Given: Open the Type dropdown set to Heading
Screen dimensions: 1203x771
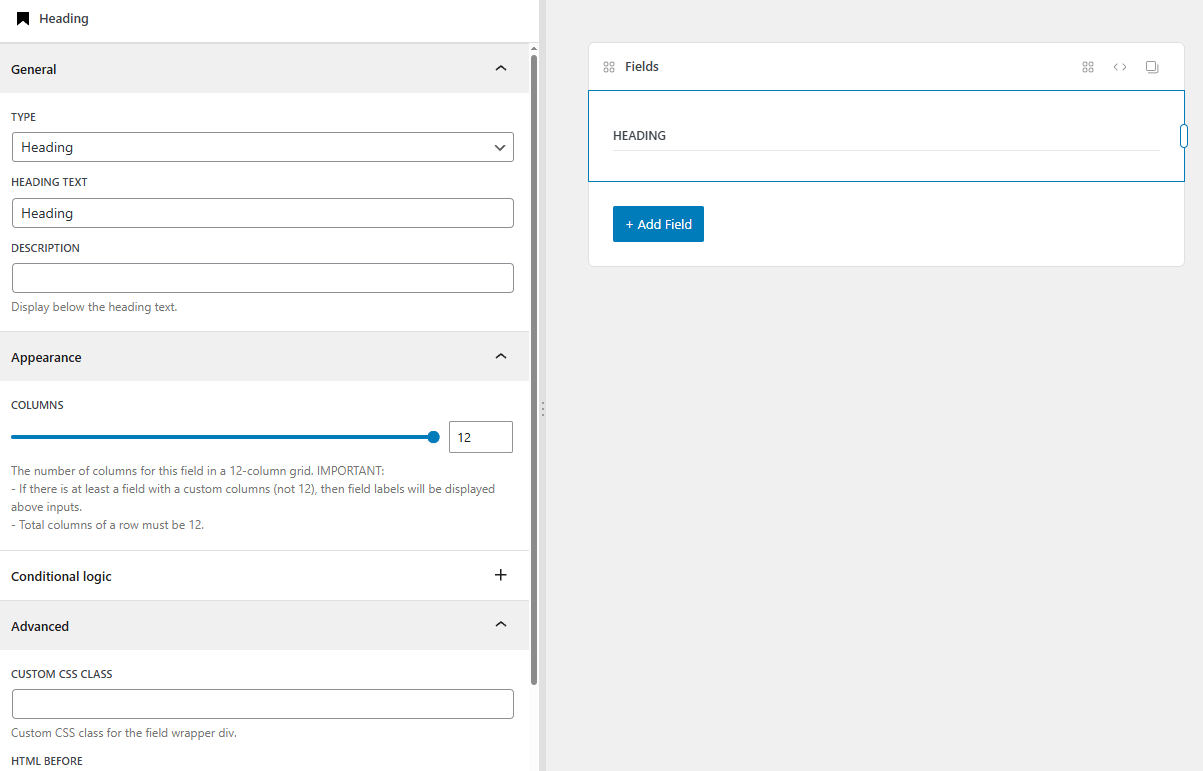Looking at the screenshot, I should 263,147.
